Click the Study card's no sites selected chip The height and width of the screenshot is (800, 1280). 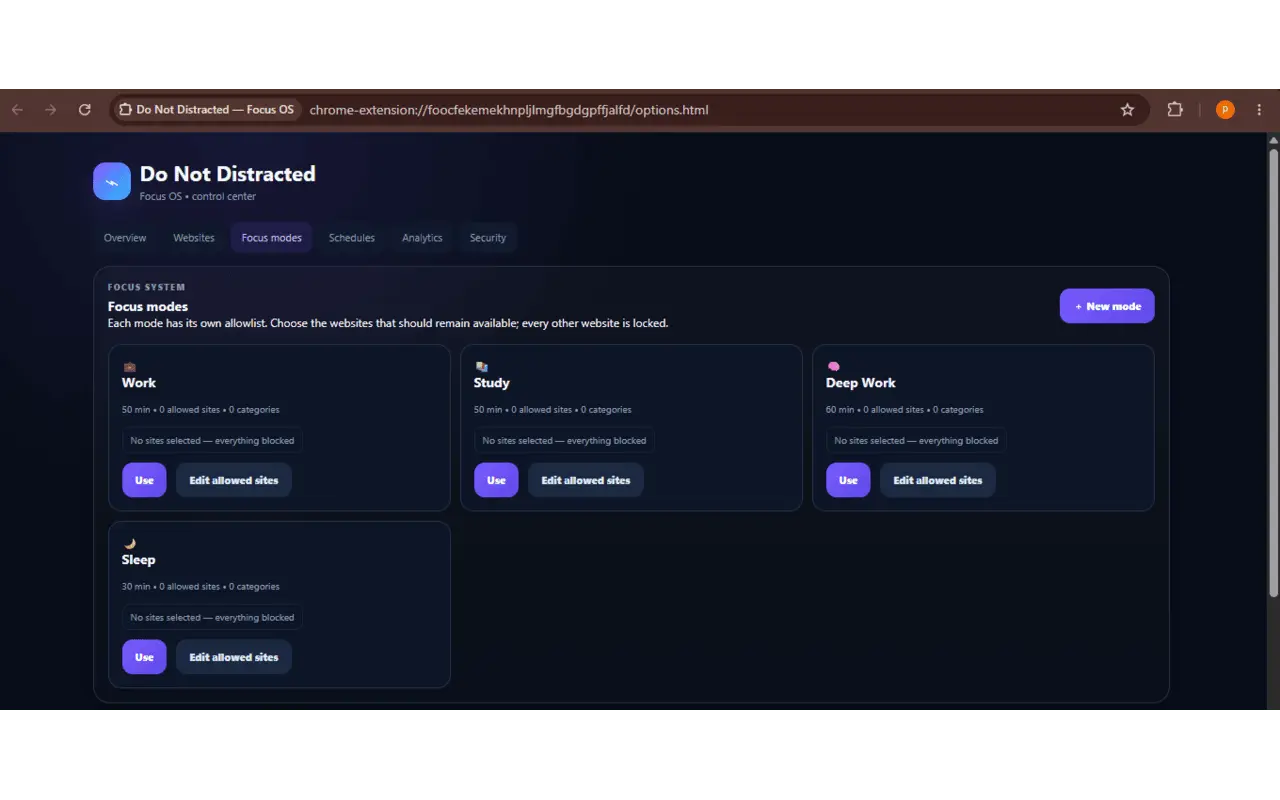564,440
